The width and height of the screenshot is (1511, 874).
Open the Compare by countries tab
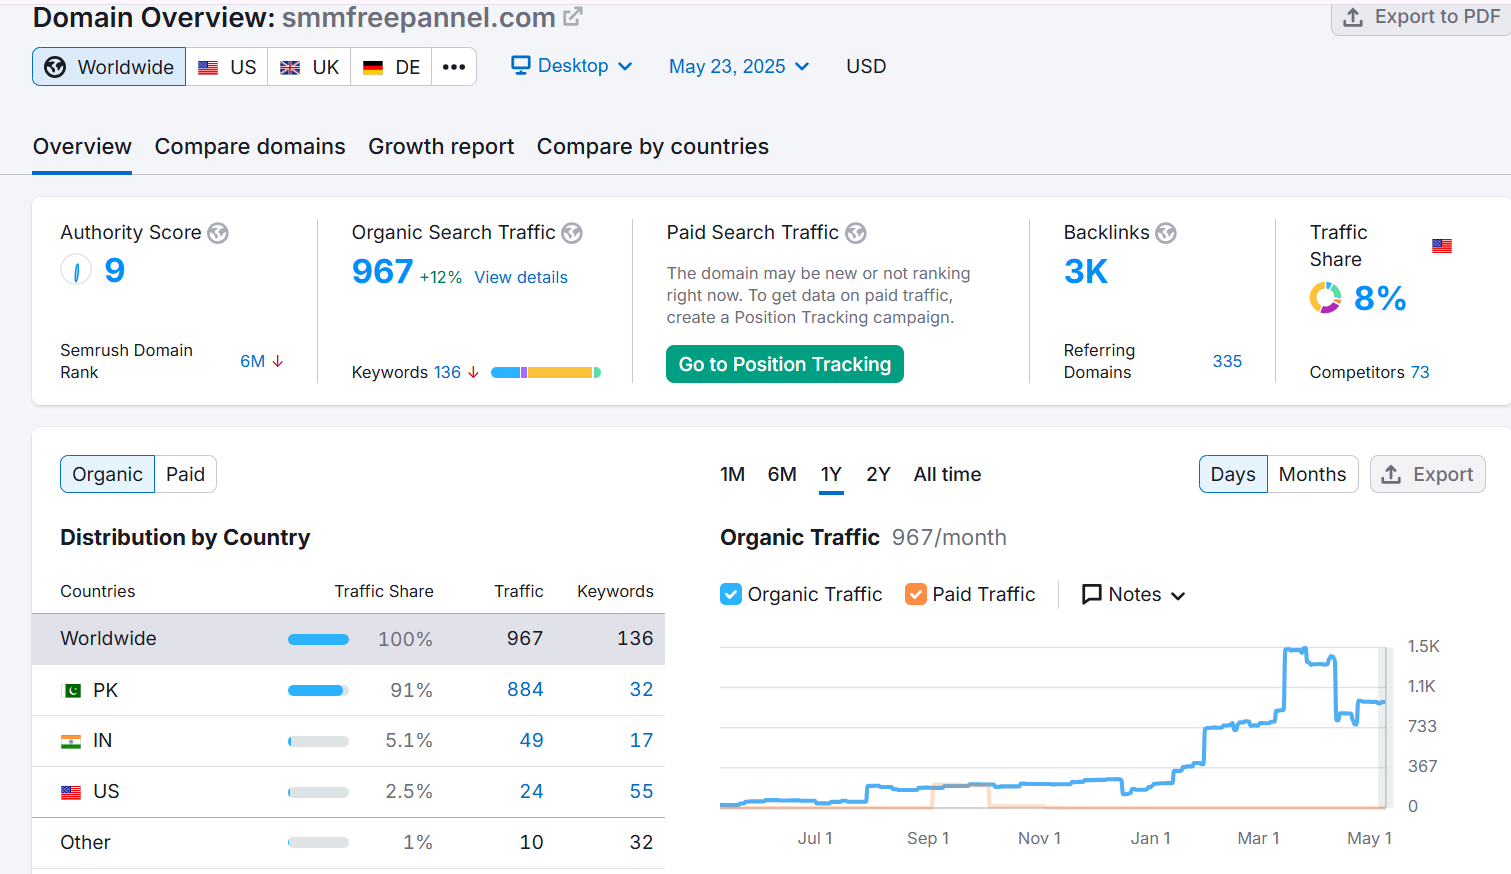(653, 147)
